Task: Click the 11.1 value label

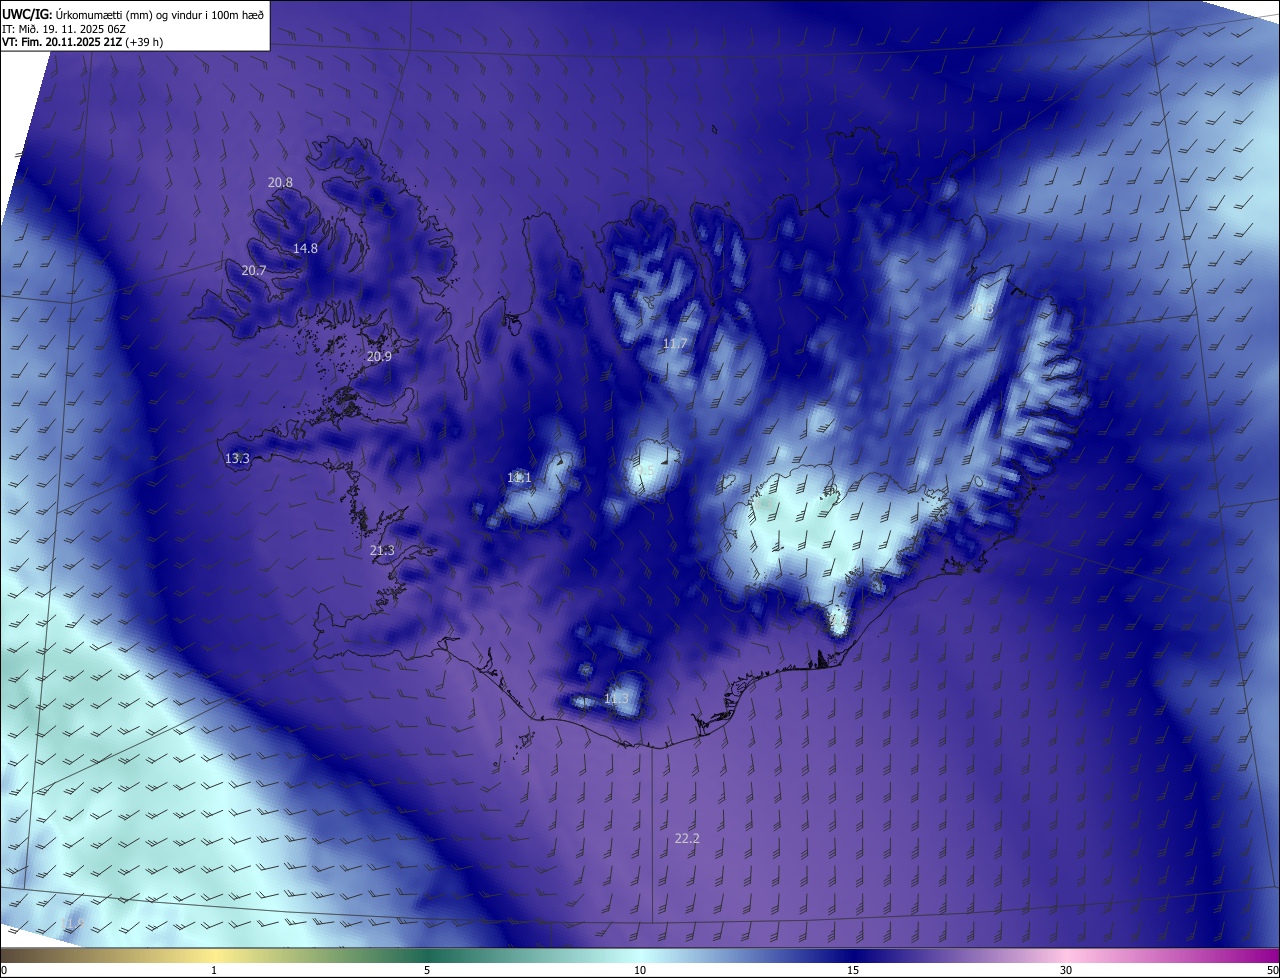Action: [519, 478]
